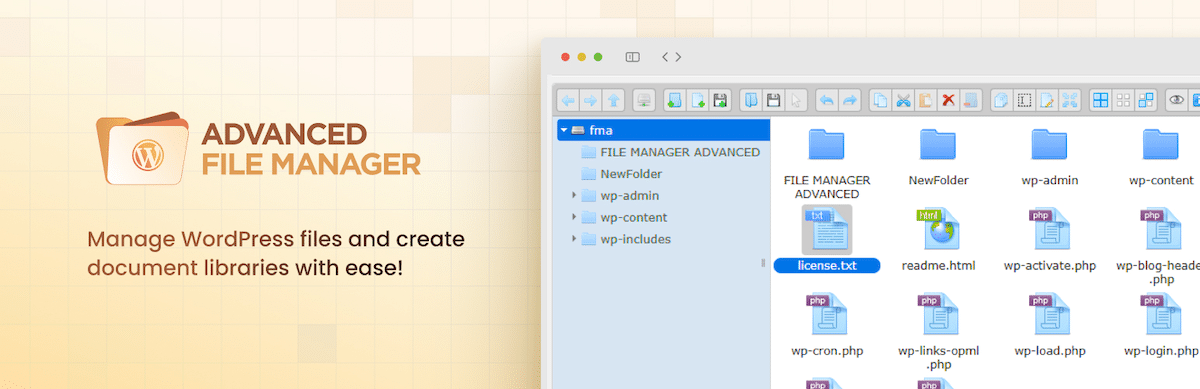Click the Forward arrow in file manager toolbar

click(x=590, y=100)
